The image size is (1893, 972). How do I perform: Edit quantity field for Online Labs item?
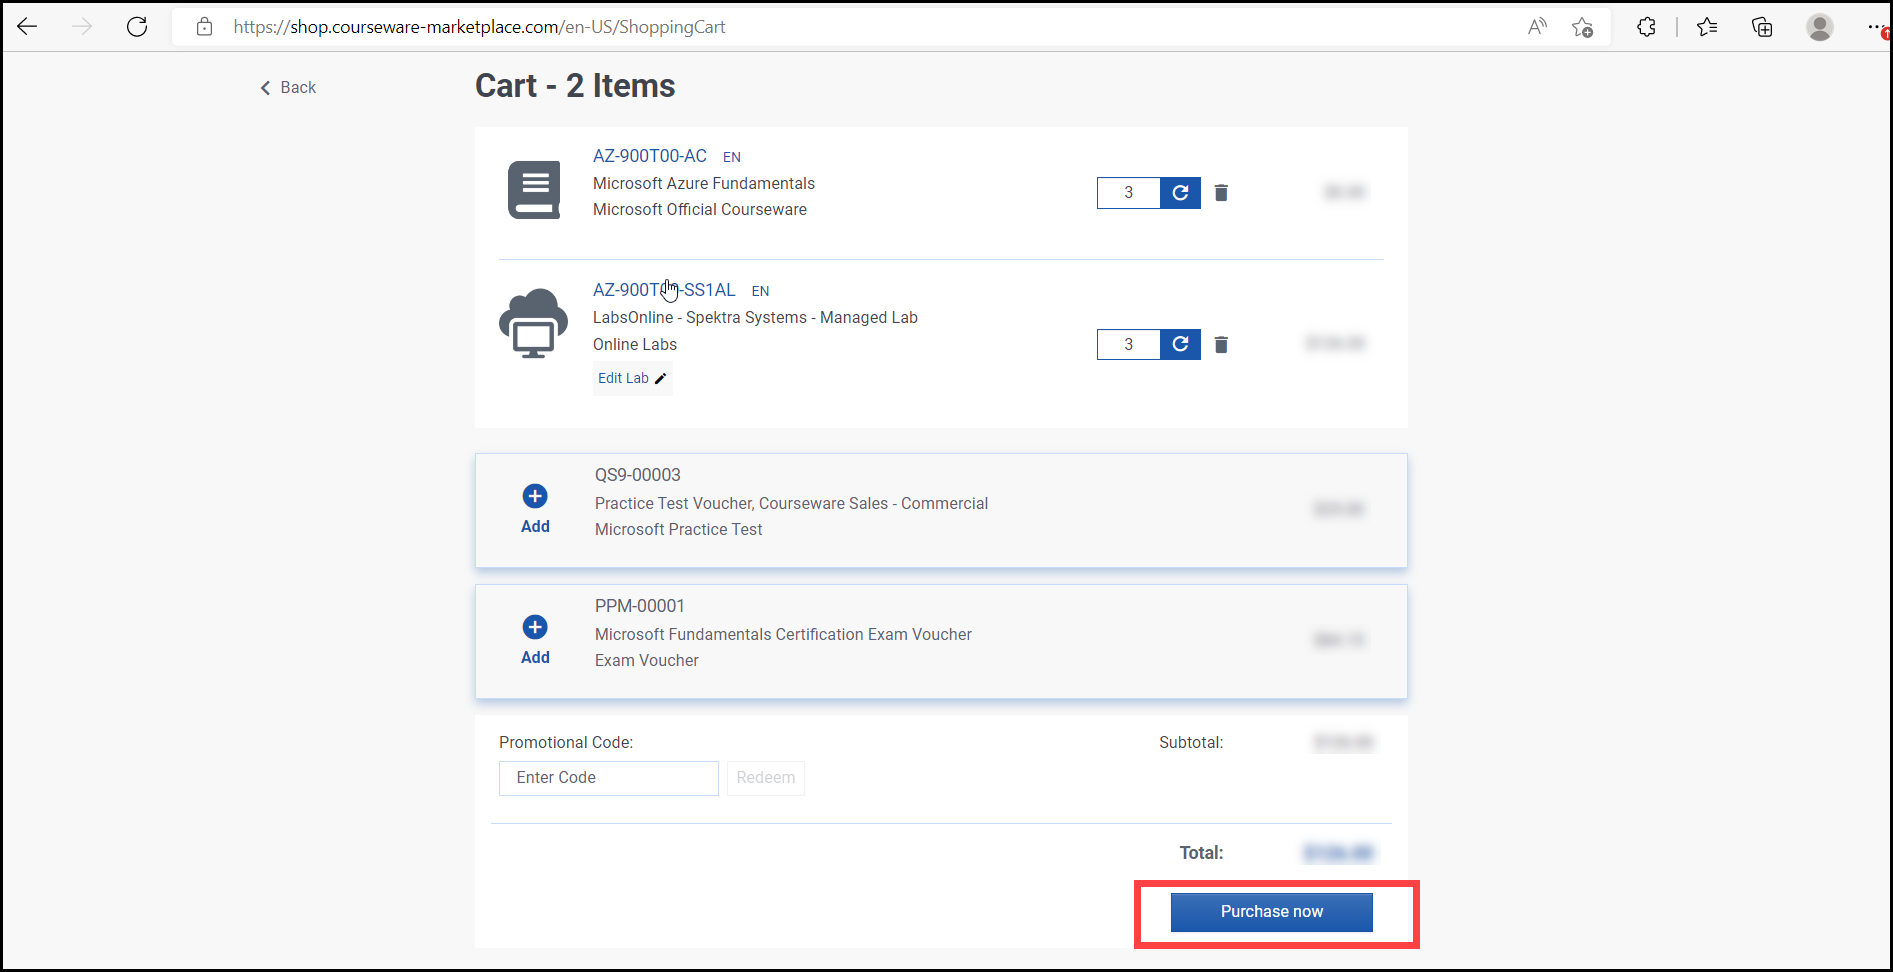coord(1128,345)
